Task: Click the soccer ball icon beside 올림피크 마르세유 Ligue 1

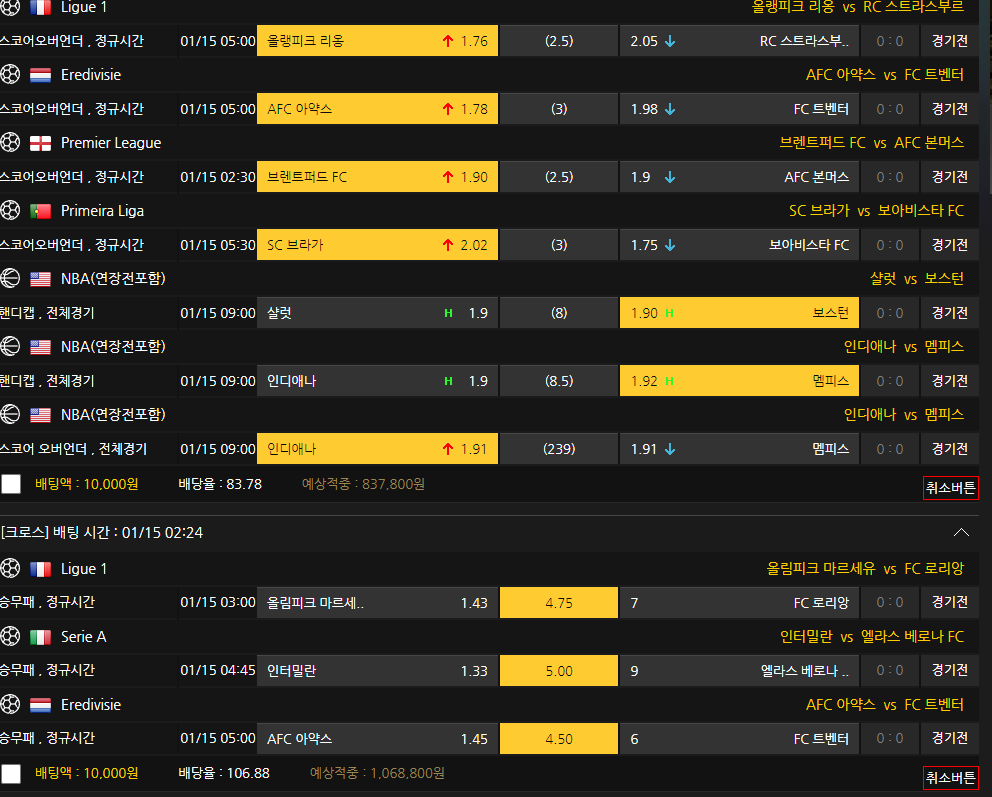Action: click(10, 568)
